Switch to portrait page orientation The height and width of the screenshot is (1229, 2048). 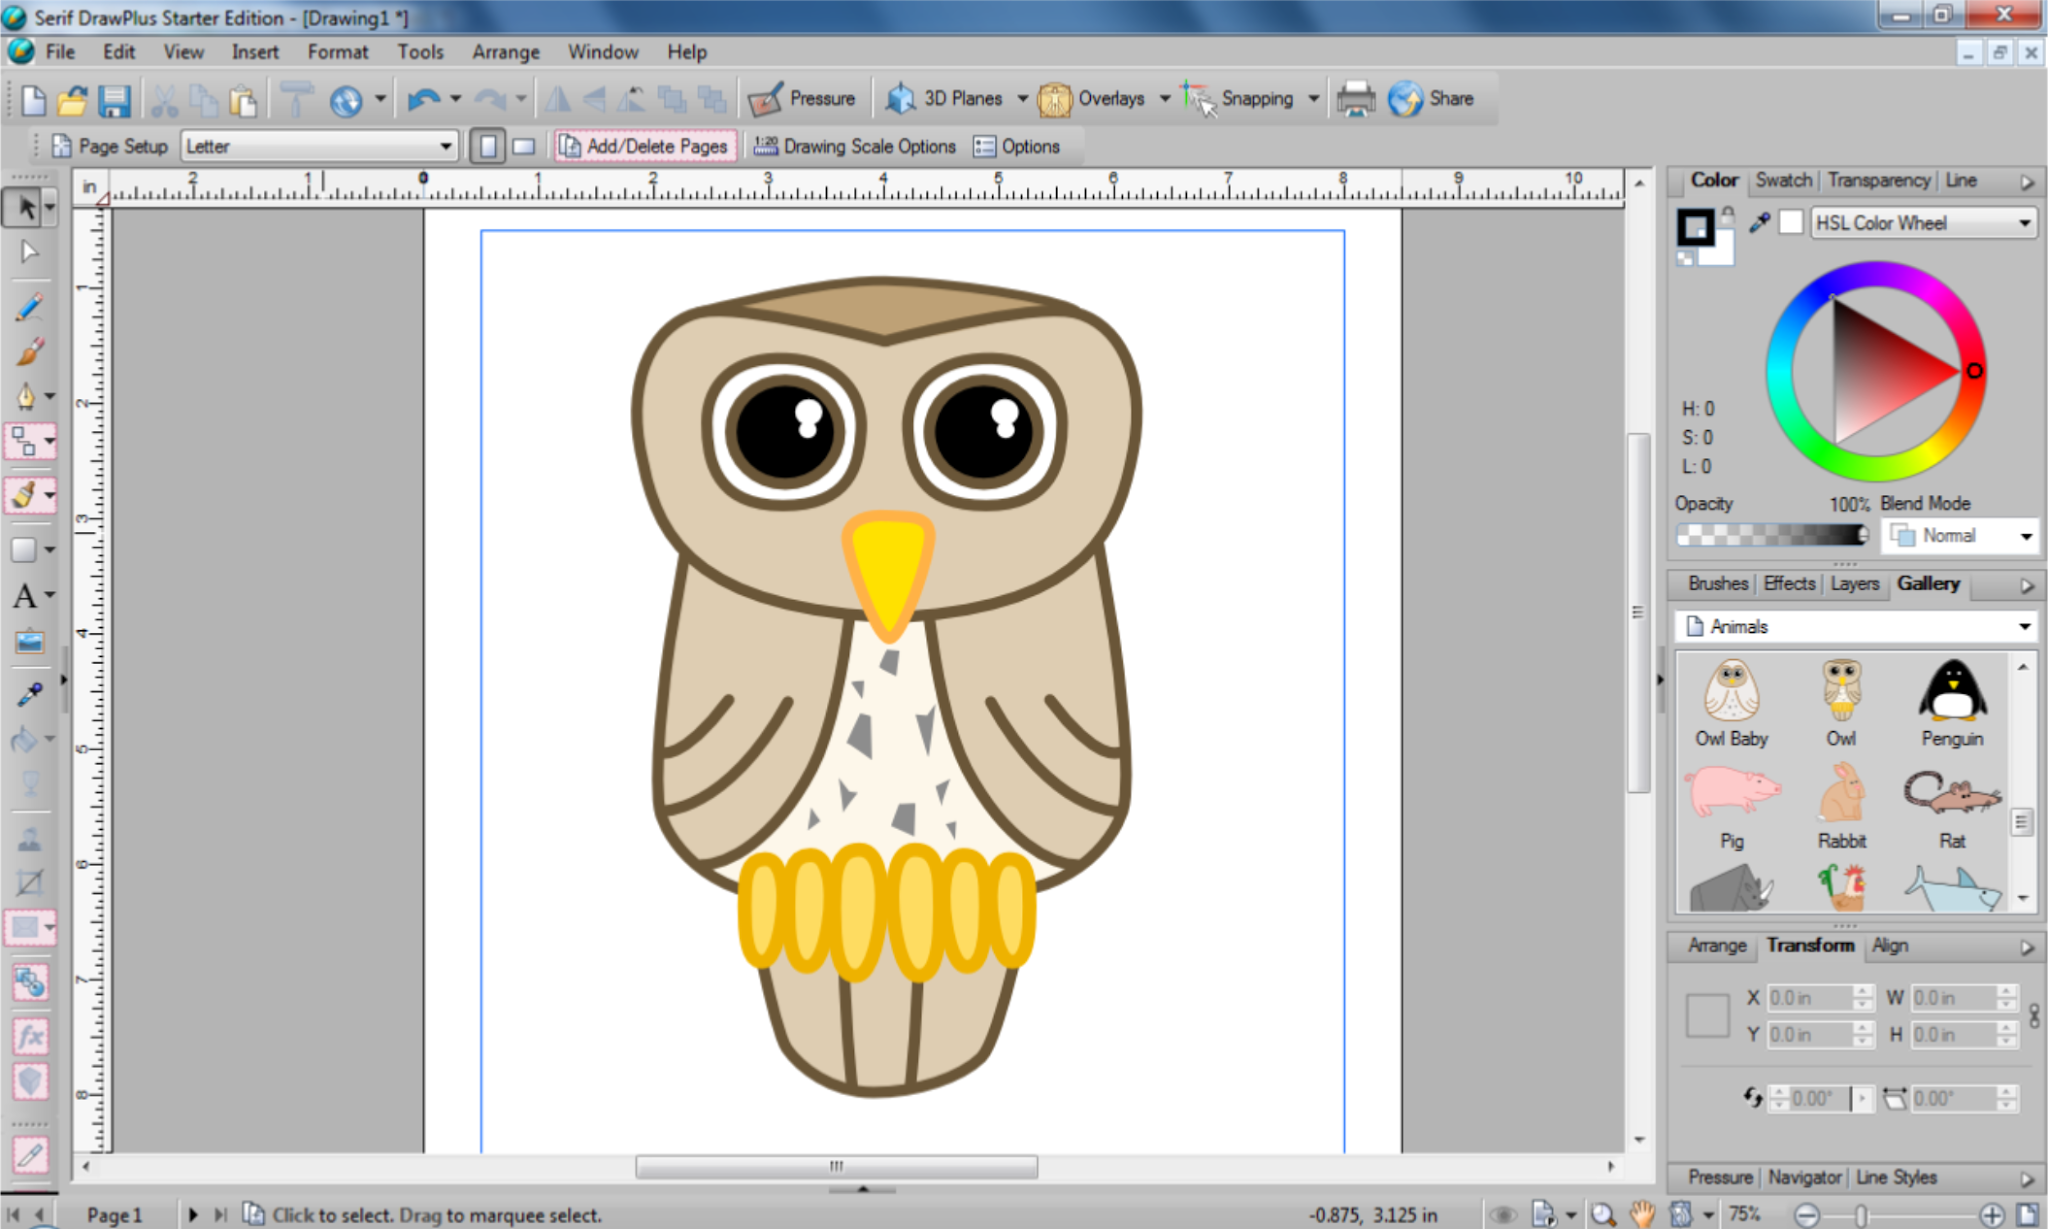(488, 146)
